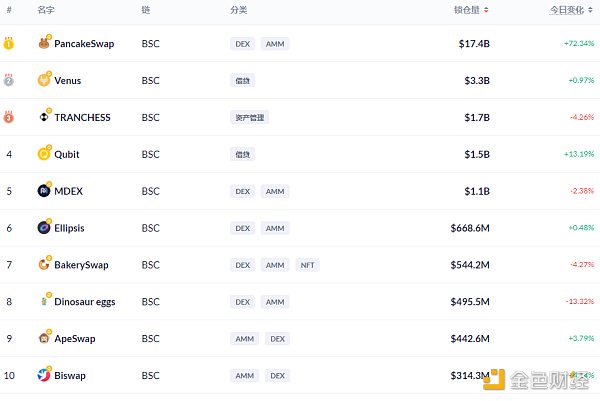600x401 pixels.
Task: Select the 资产管理 tag on TRANCHESS
Action: pos(249,117)
